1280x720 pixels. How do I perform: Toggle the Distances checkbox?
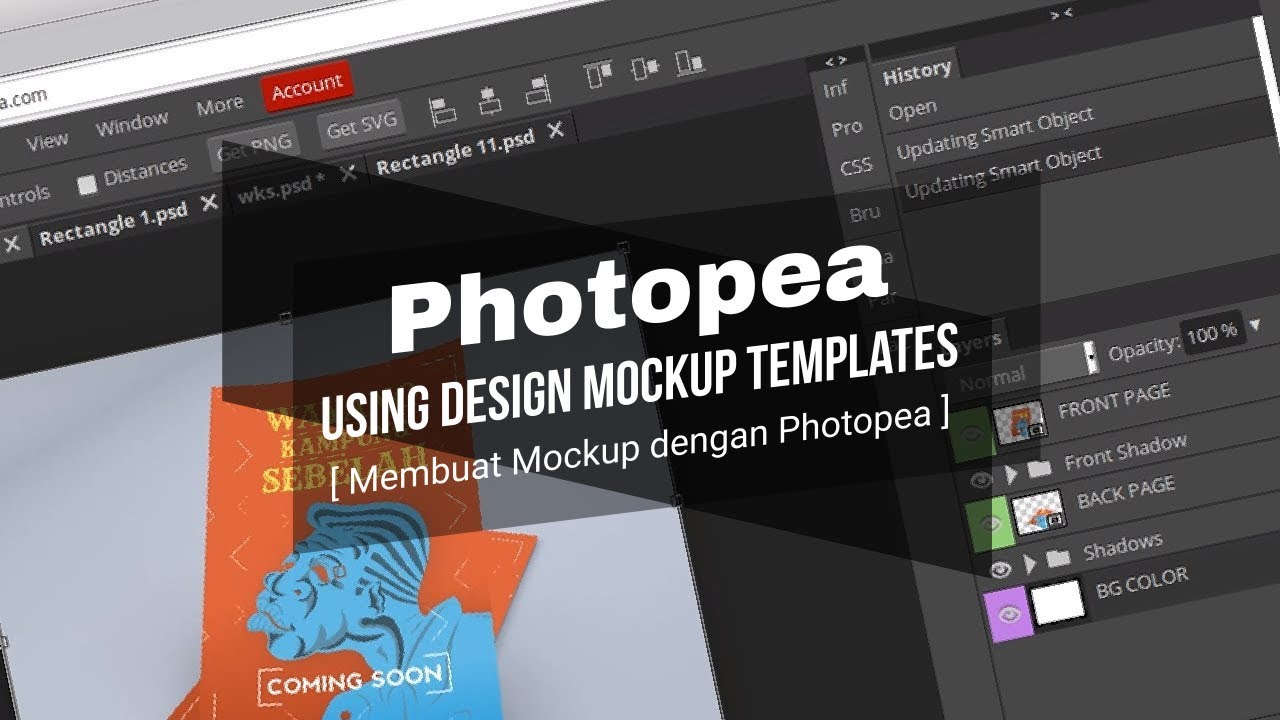[x=87, y=183]
